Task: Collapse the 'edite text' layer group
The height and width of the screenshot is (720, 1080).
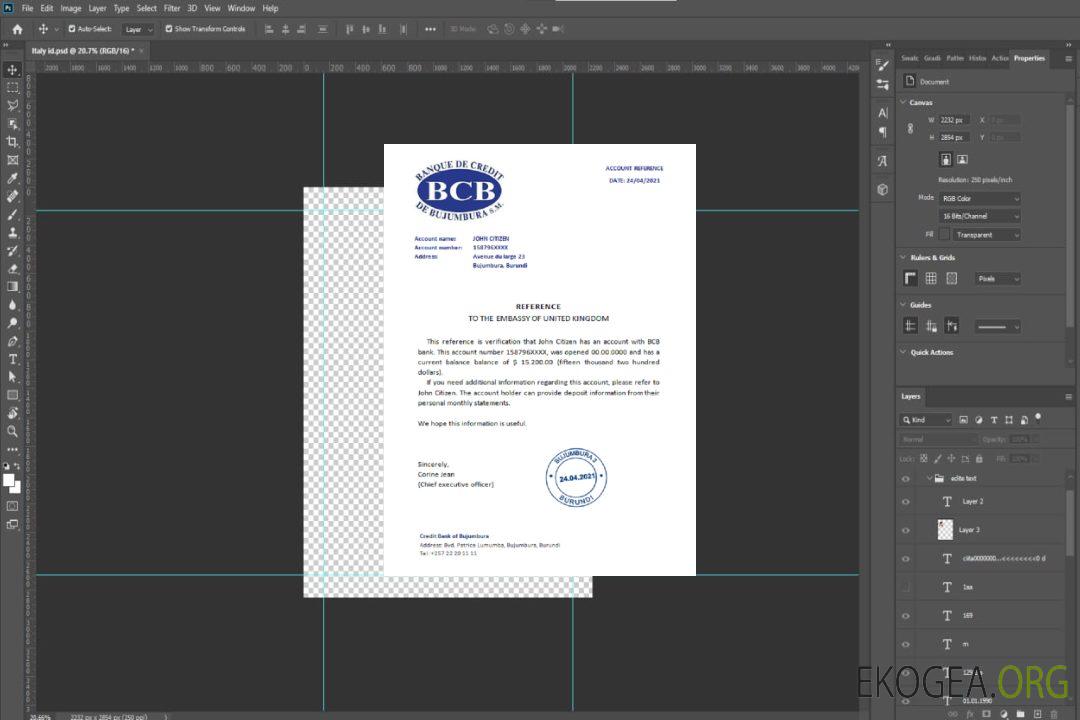Action: pos(925,479)
